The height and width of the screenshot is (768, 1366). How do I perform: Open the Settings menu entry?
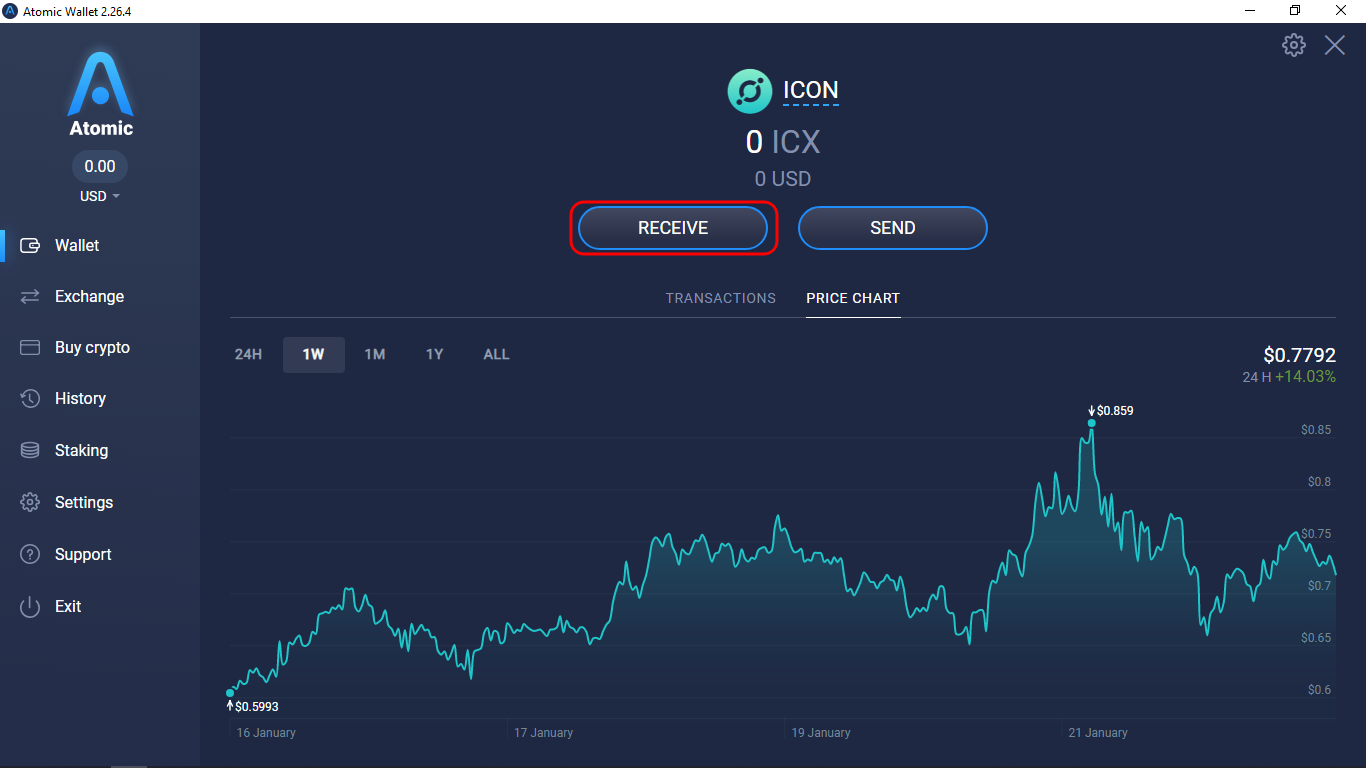(84, 502)
